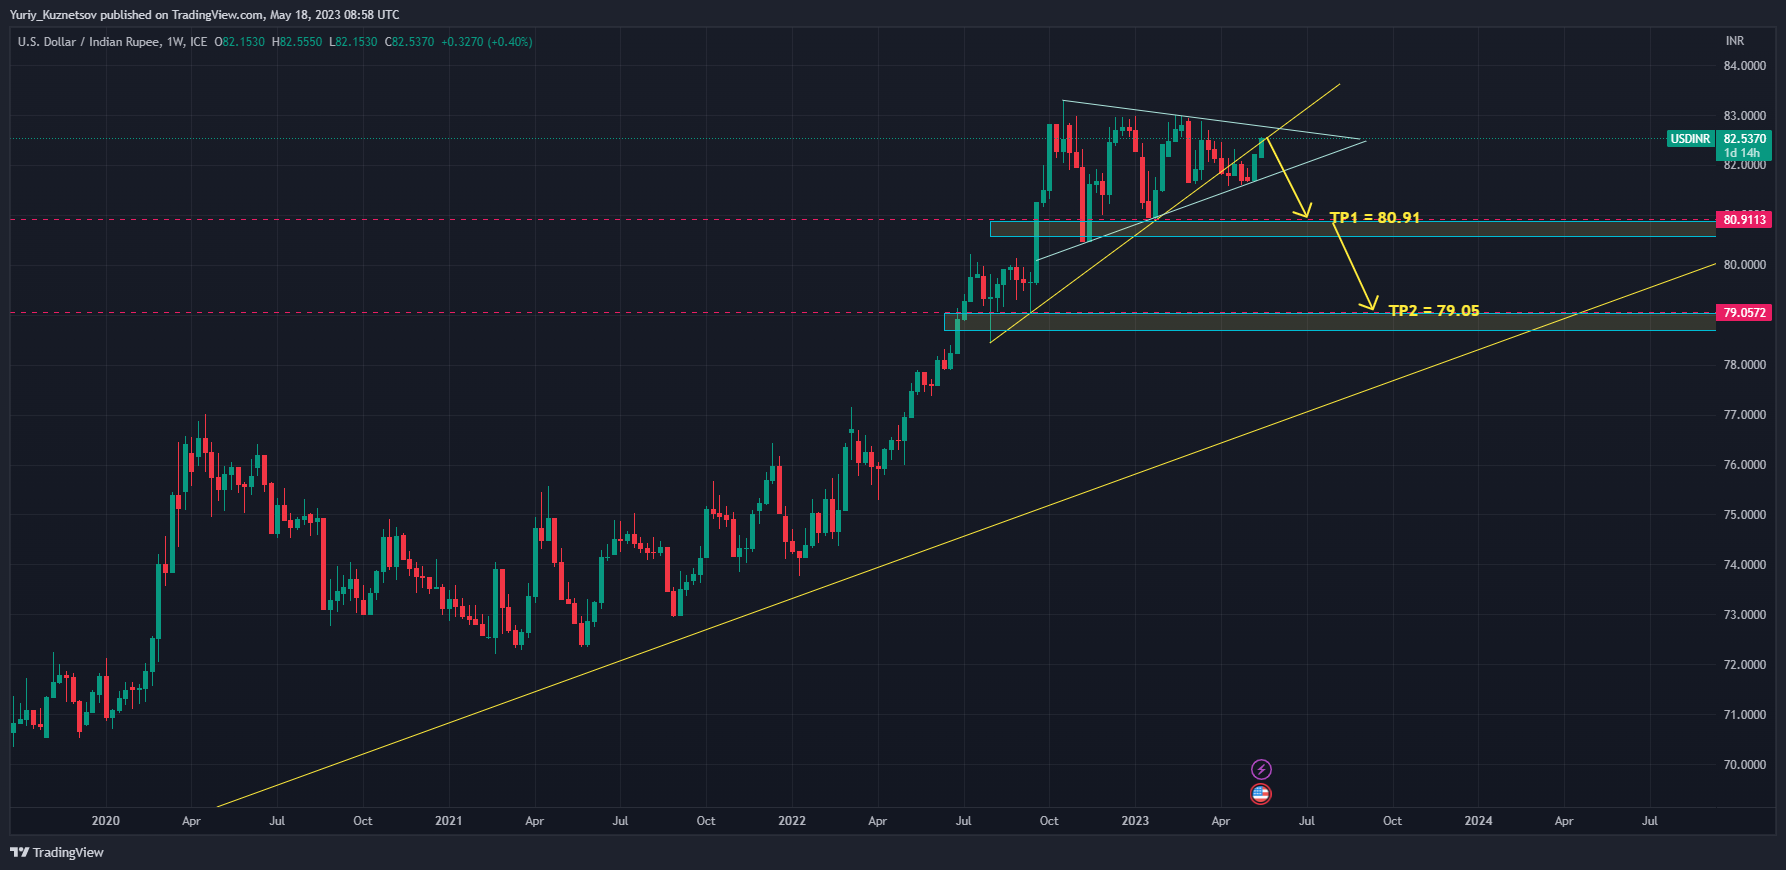Click the TP2 = 79.05 annotation
Image resolution: width=1786 pixels, height=870 pixels.
coord(1434,310)
